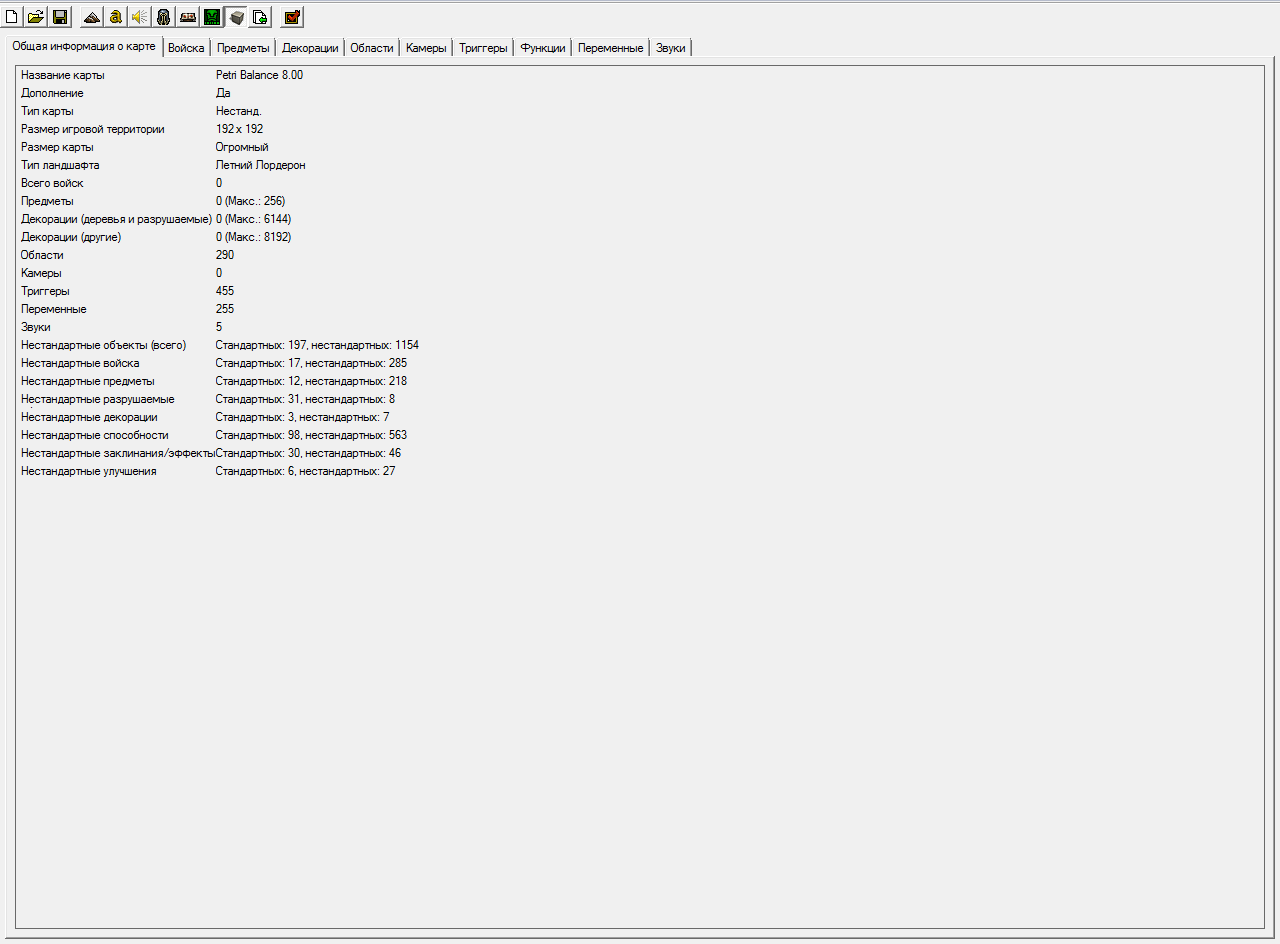Test the map with the red checkmark icon
Screen dimensions: 1280x944
click(x=292, y=17)
